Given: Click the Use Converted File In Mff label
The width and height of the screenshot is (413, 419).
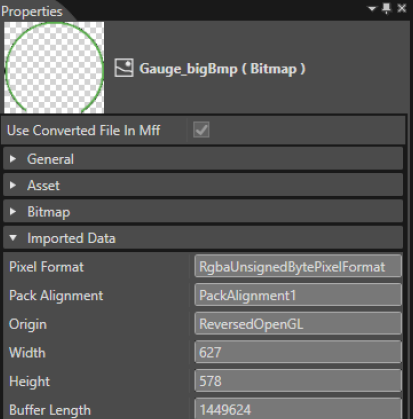Looking at the screenshot, I should [x=83, y=130].
